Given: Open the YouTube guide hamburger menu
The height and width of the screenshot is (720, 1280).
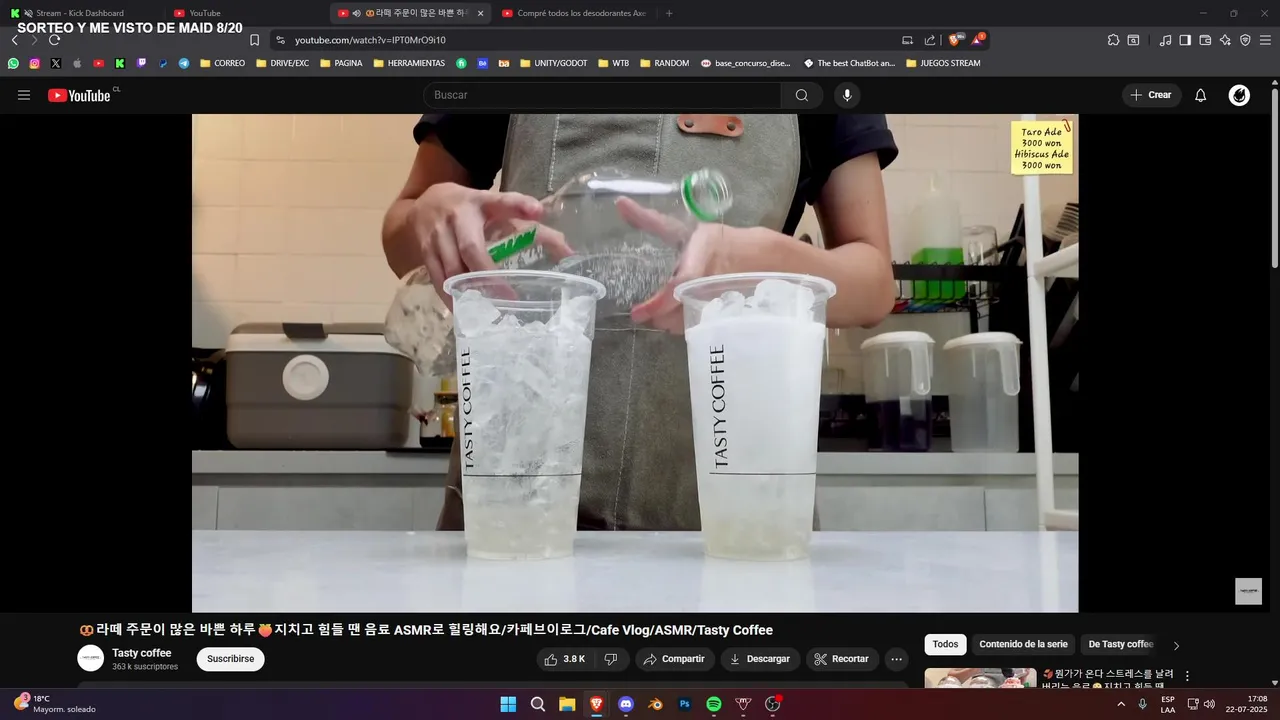Looking at the screenshot, I should 24,95.
